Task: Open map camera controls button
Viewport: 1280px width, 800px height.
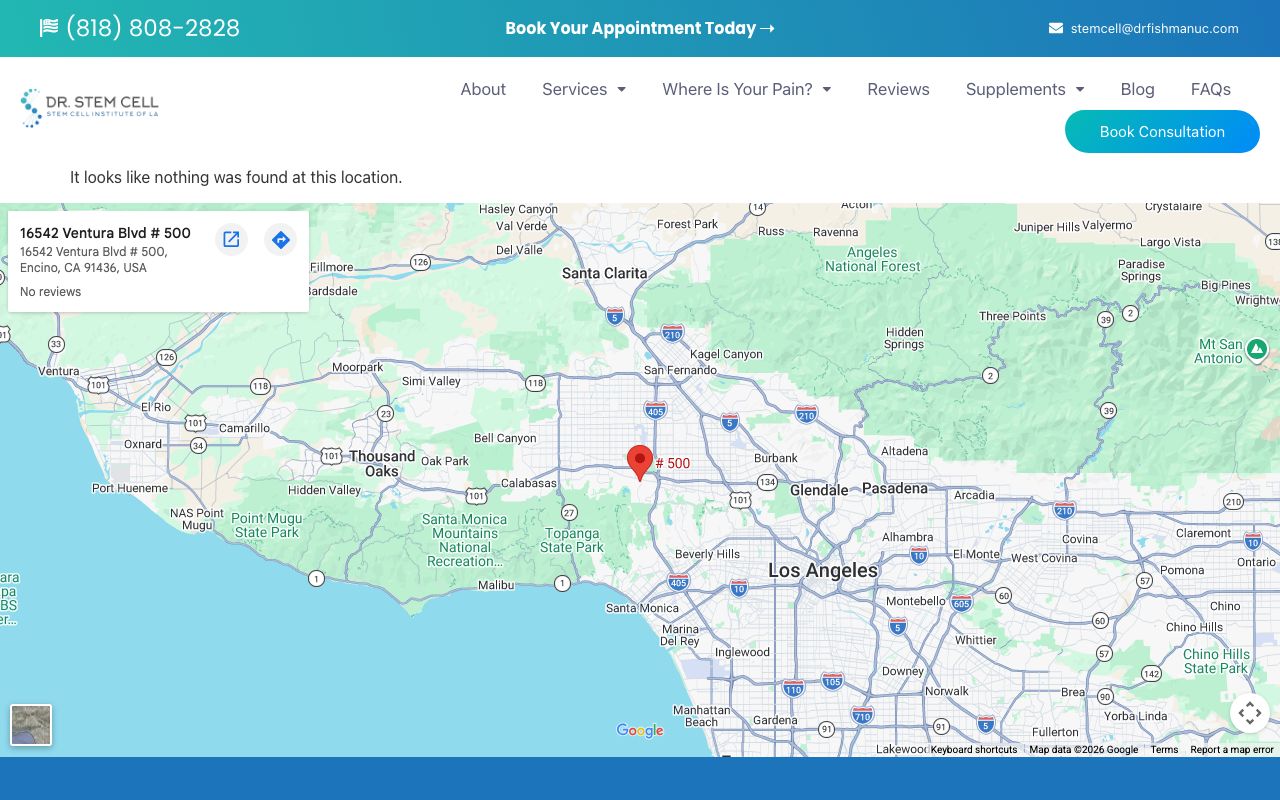Action: coord(1249,713)
